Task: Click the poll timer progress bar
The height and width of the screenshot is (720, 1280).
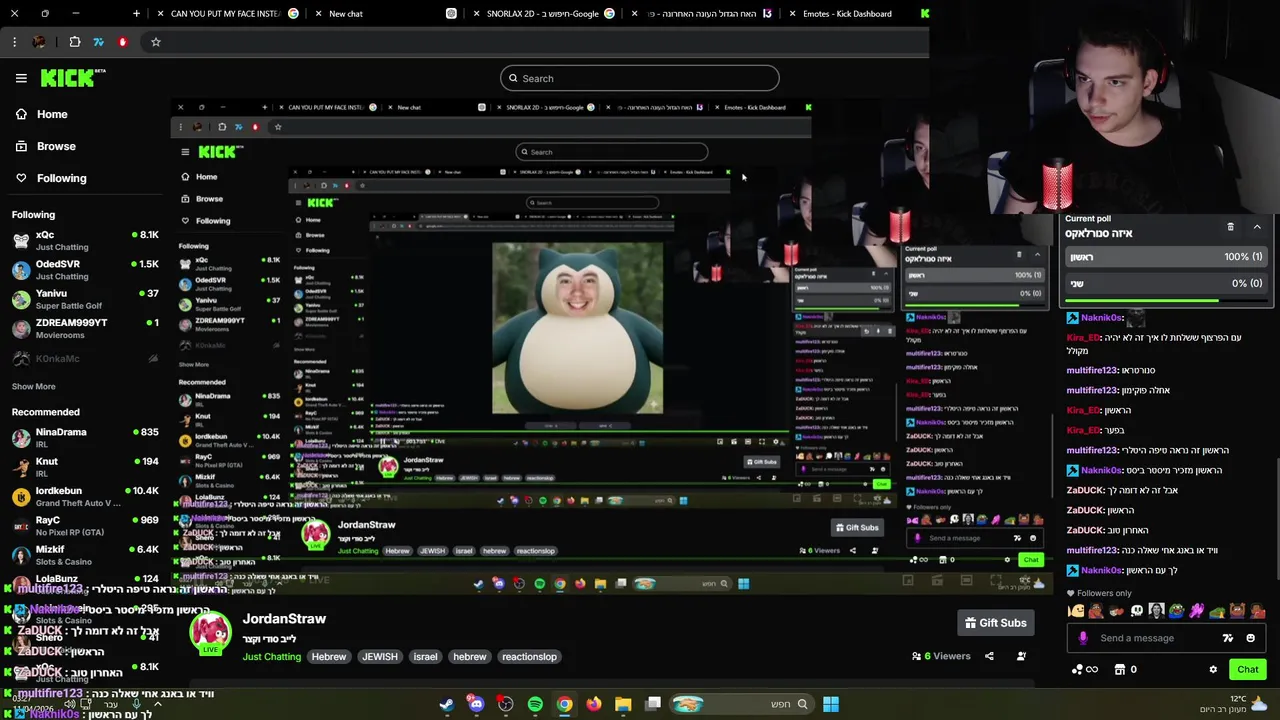Action: click(x=1165, y=300)
